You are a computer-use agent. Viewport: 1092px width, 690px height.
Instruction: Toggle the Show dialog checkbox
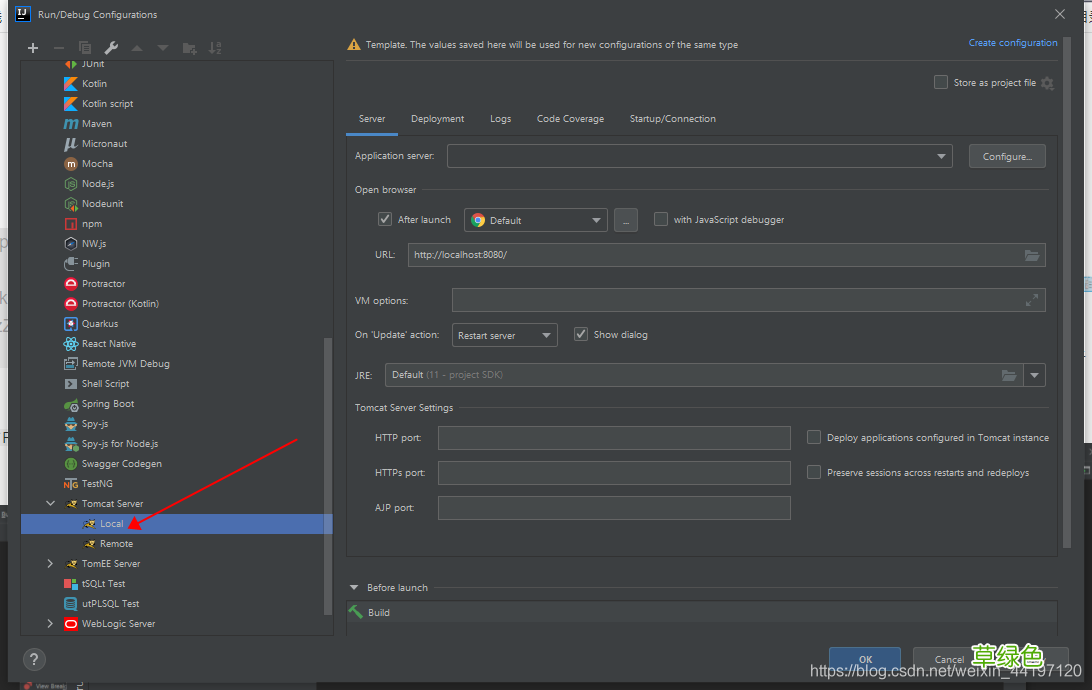[581, 335]
